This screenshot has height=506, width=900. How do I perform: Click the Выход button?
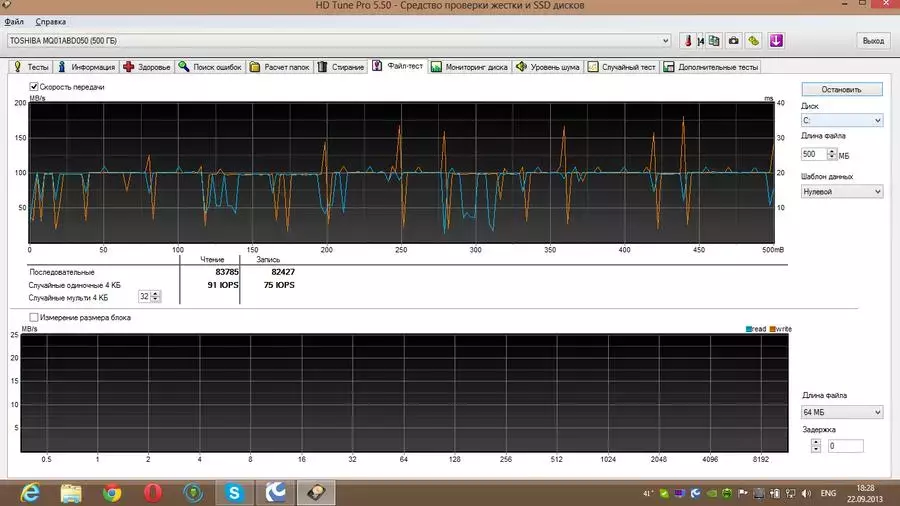(x=873, y=41)
